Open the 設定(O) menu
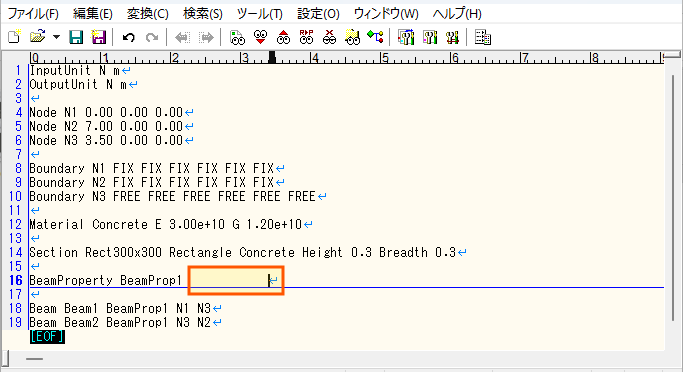683x372 pixels. (318, 14)
